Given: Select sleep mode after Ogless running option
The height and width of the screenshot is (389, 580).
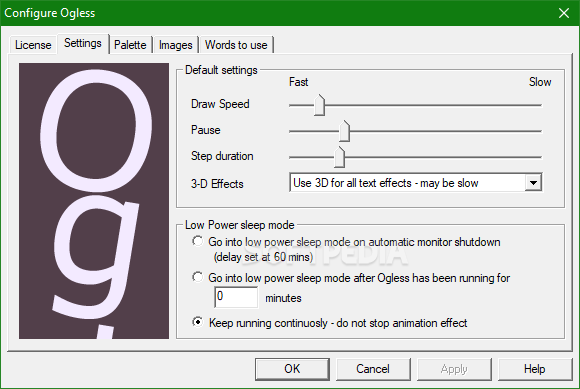Looking at the screenshot, I should (198, 277).
